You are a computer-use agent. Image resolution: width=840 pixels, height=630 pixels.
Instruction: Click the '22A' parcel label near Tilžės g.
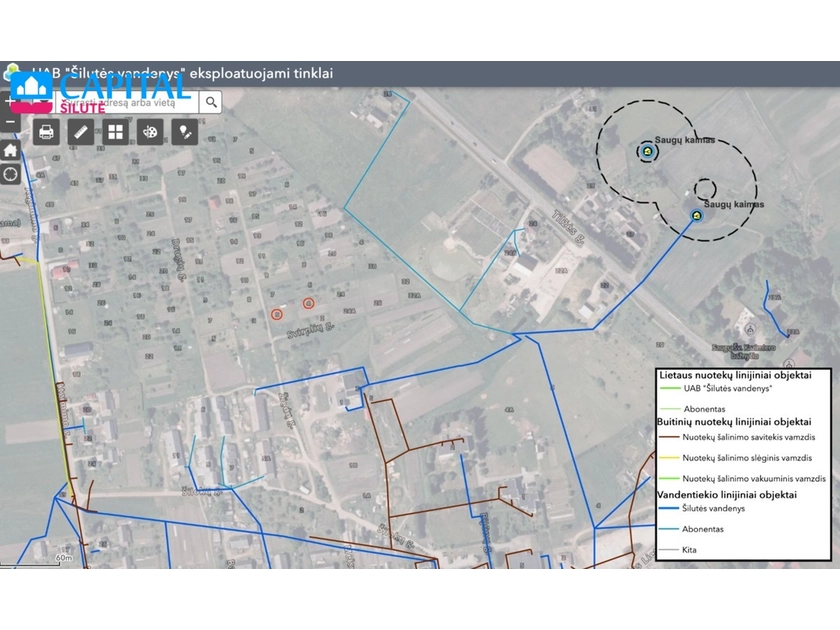(561, 271)
